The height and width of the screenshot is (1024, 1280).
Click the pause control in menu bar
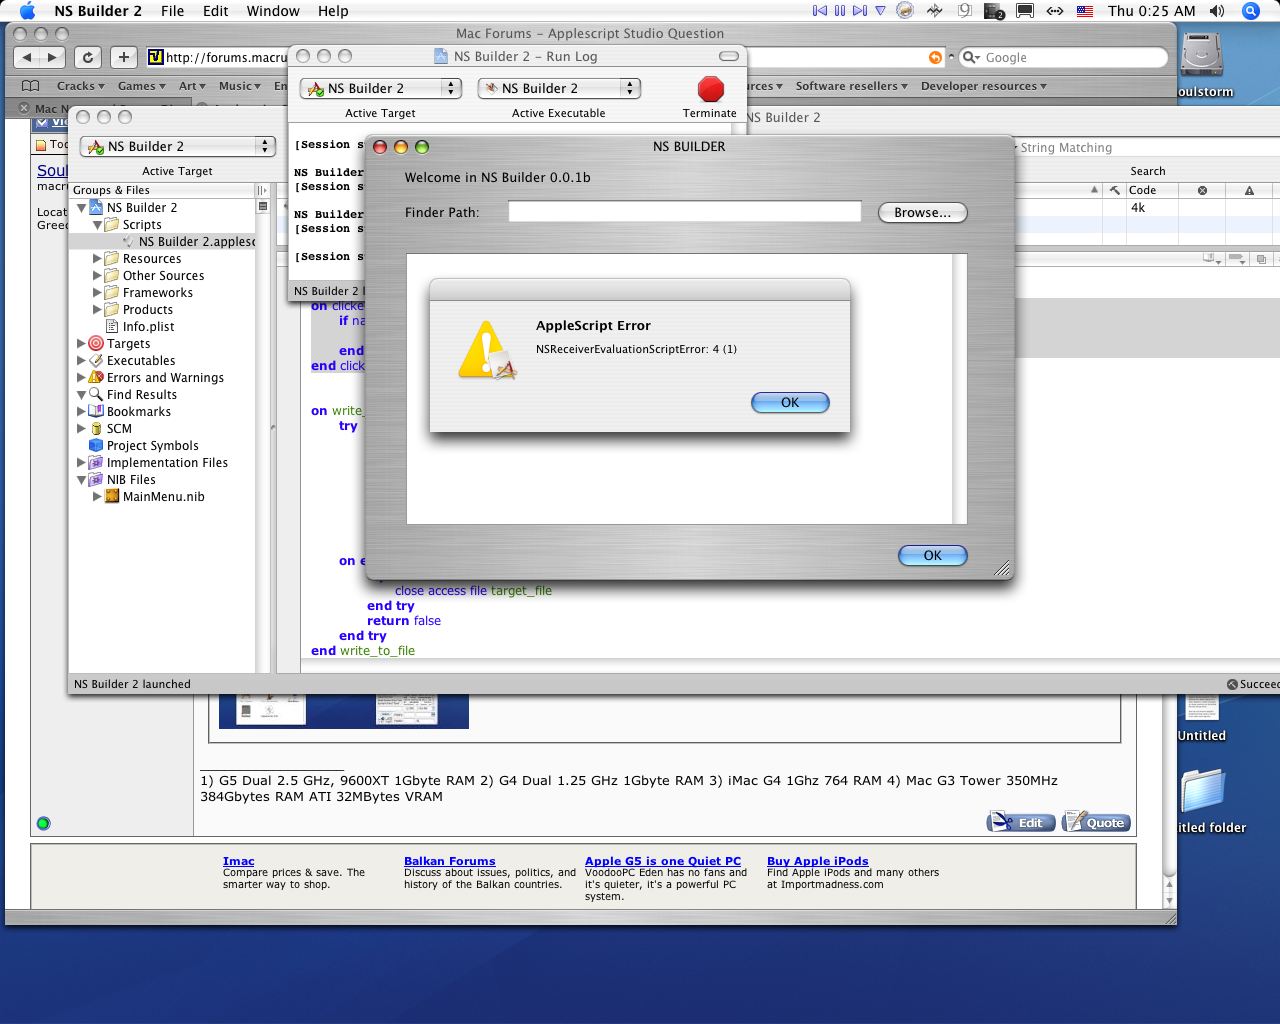[840, 11]
